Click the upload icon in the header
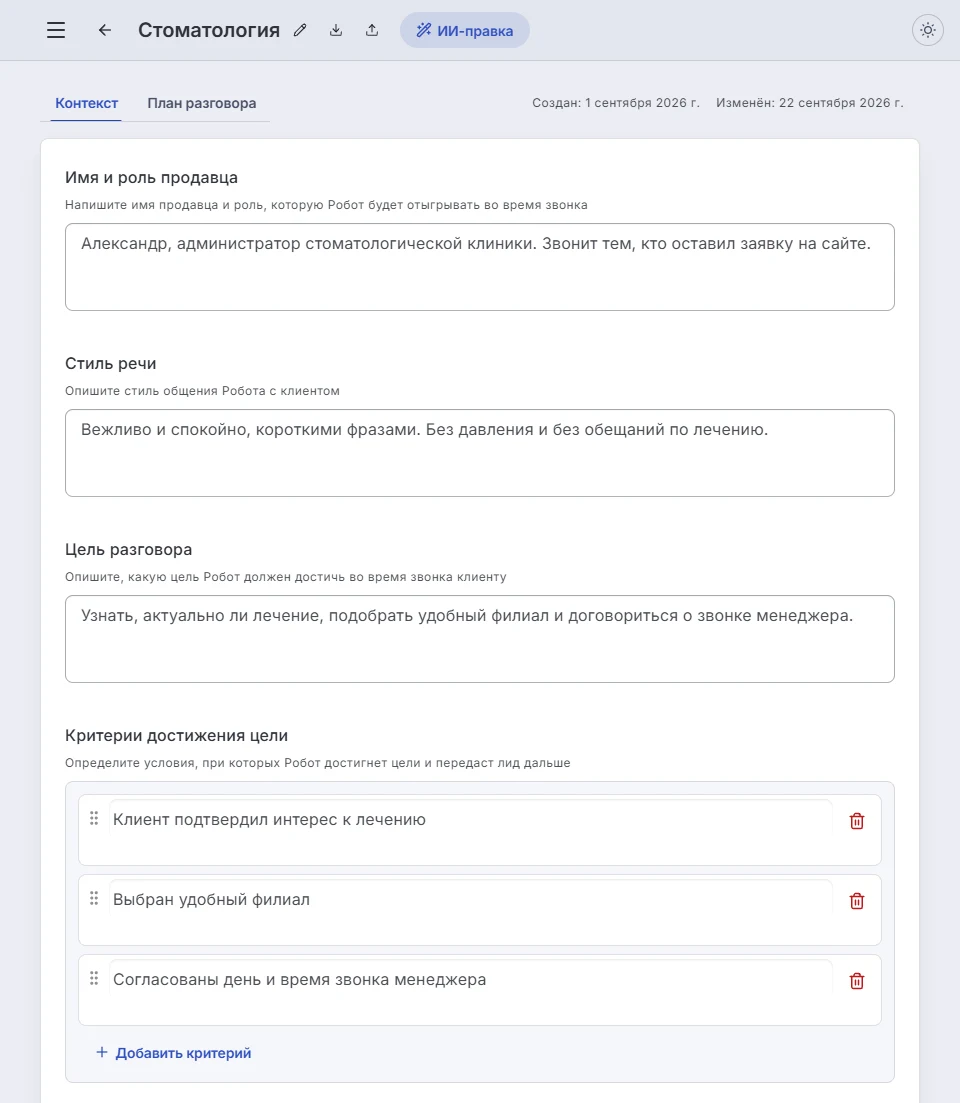960x1103 pixels. coord(372,30)
